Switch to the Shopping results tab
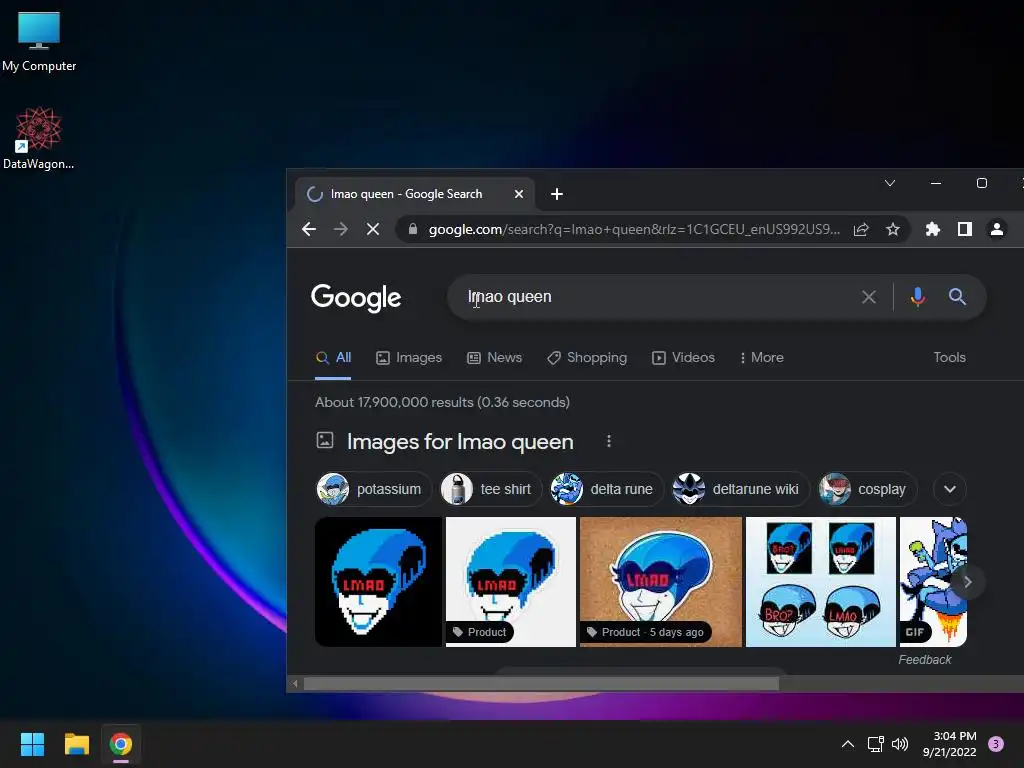1024x768 pixels. point(587,357)
